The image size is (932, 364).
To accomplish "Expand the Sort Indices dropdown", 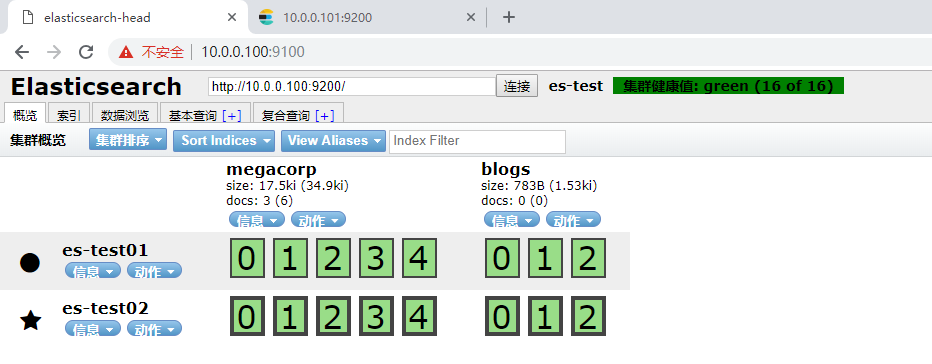I will (x=224, y=141).
